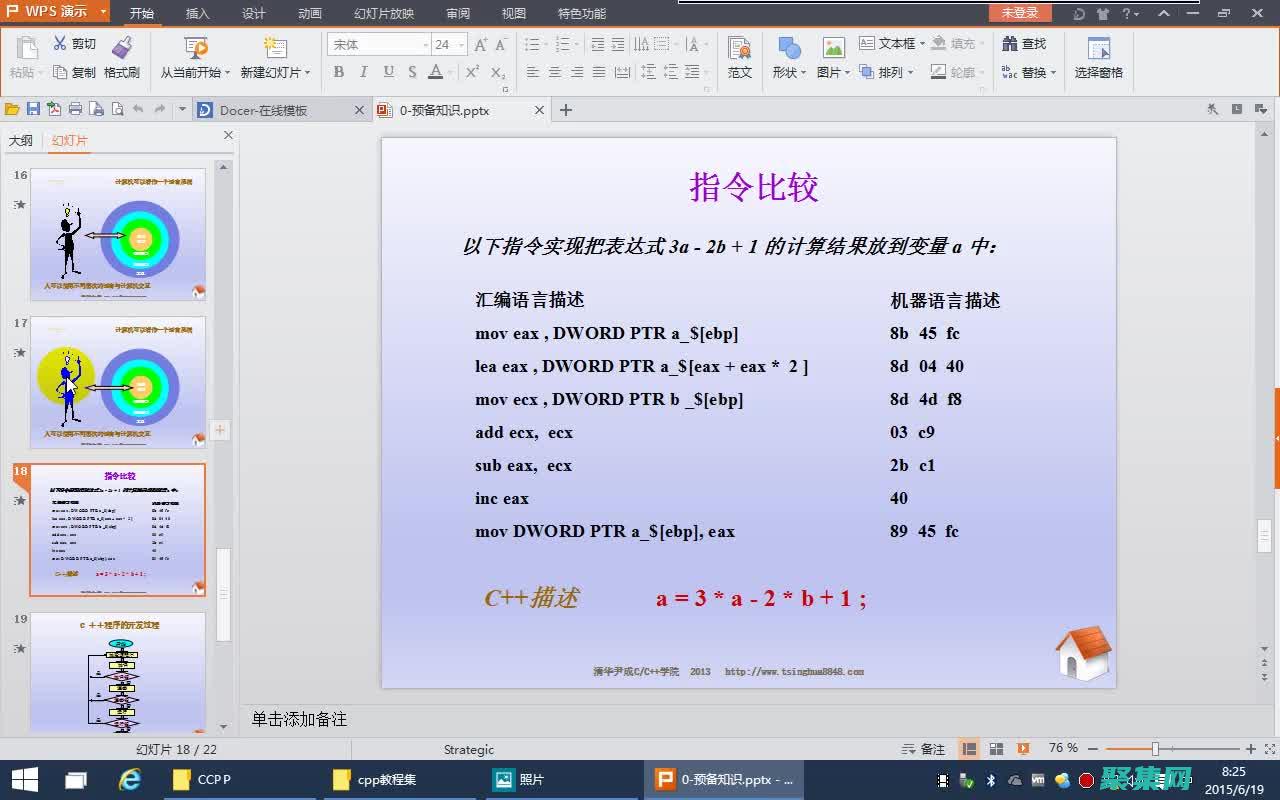
Task: Open the 范文 gallery icon
Action: [740, 55]
